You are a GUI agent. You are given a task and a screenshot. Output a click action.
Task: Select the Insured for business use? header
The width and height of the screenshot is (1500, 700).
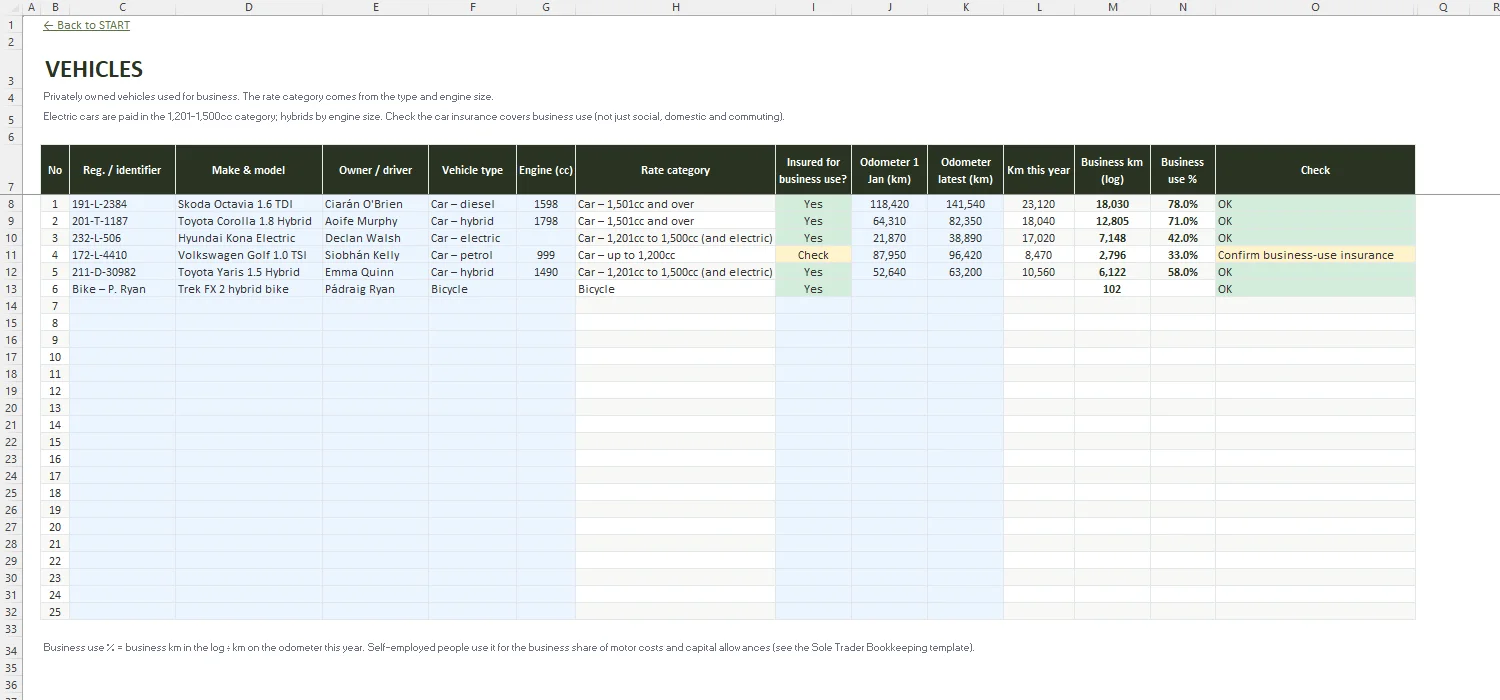click(813, 170)
